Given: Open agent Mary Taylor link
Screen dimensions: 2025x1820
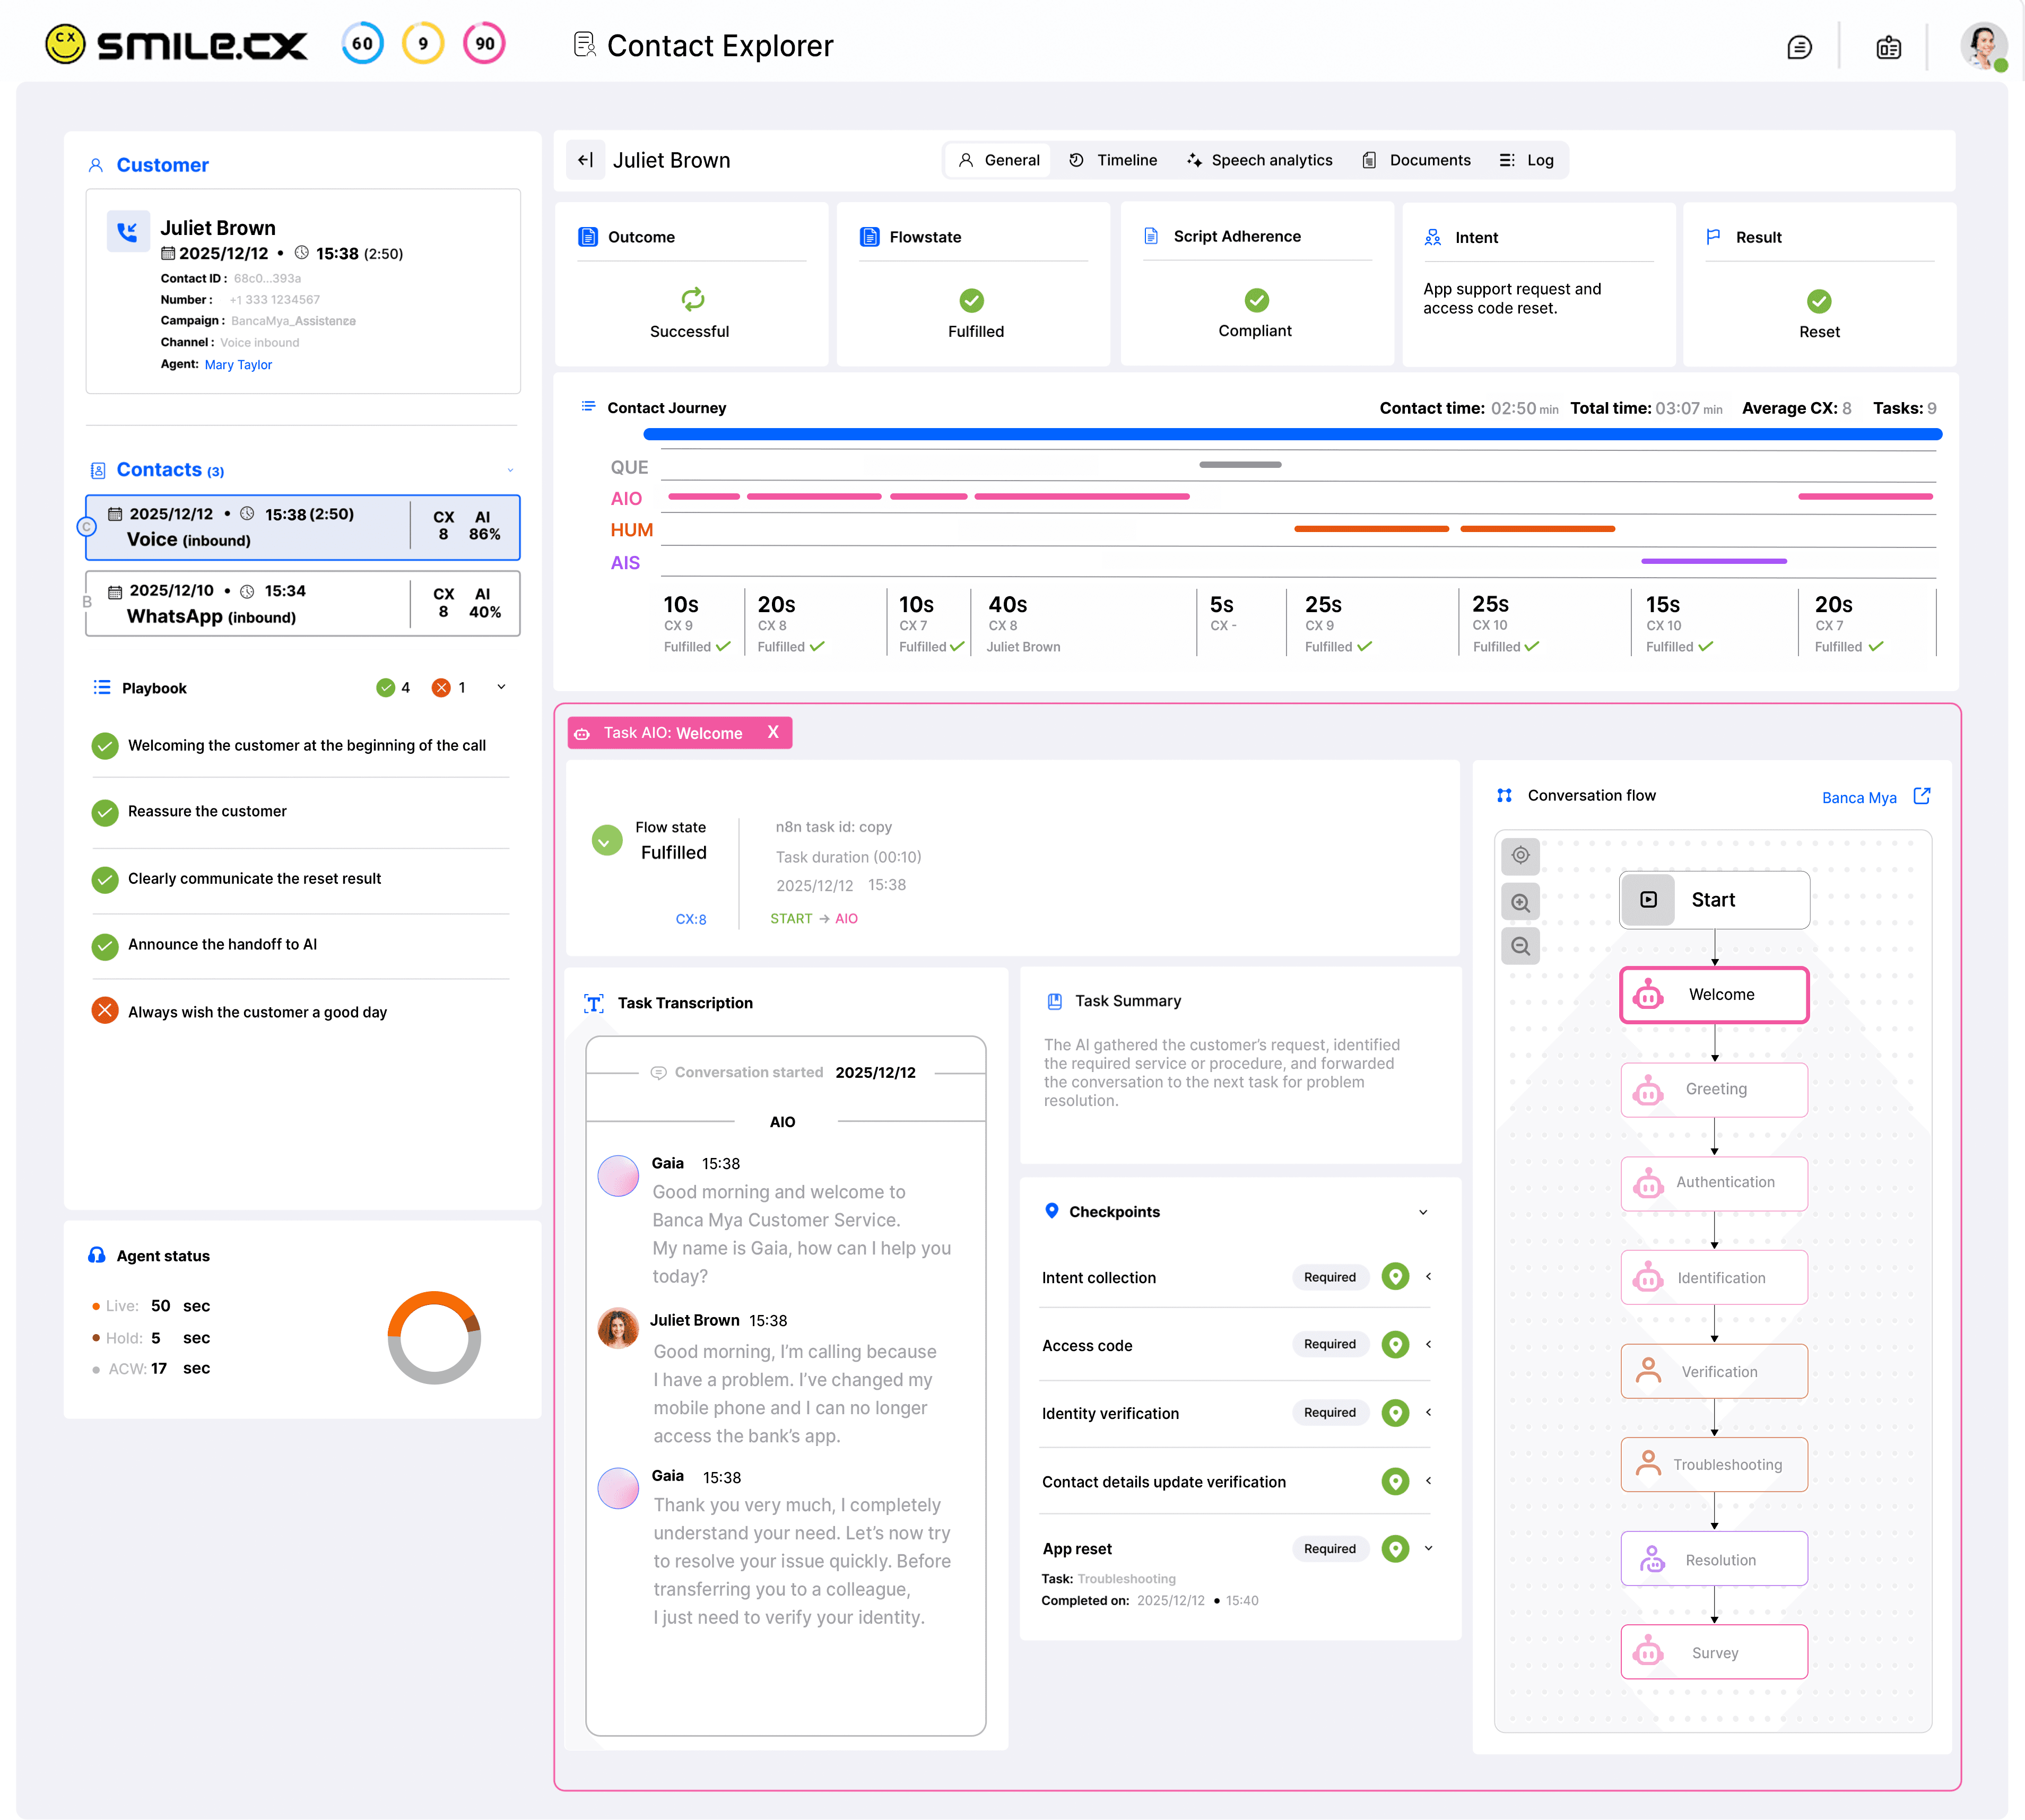Looking at the screenshot, I should 238,365.
